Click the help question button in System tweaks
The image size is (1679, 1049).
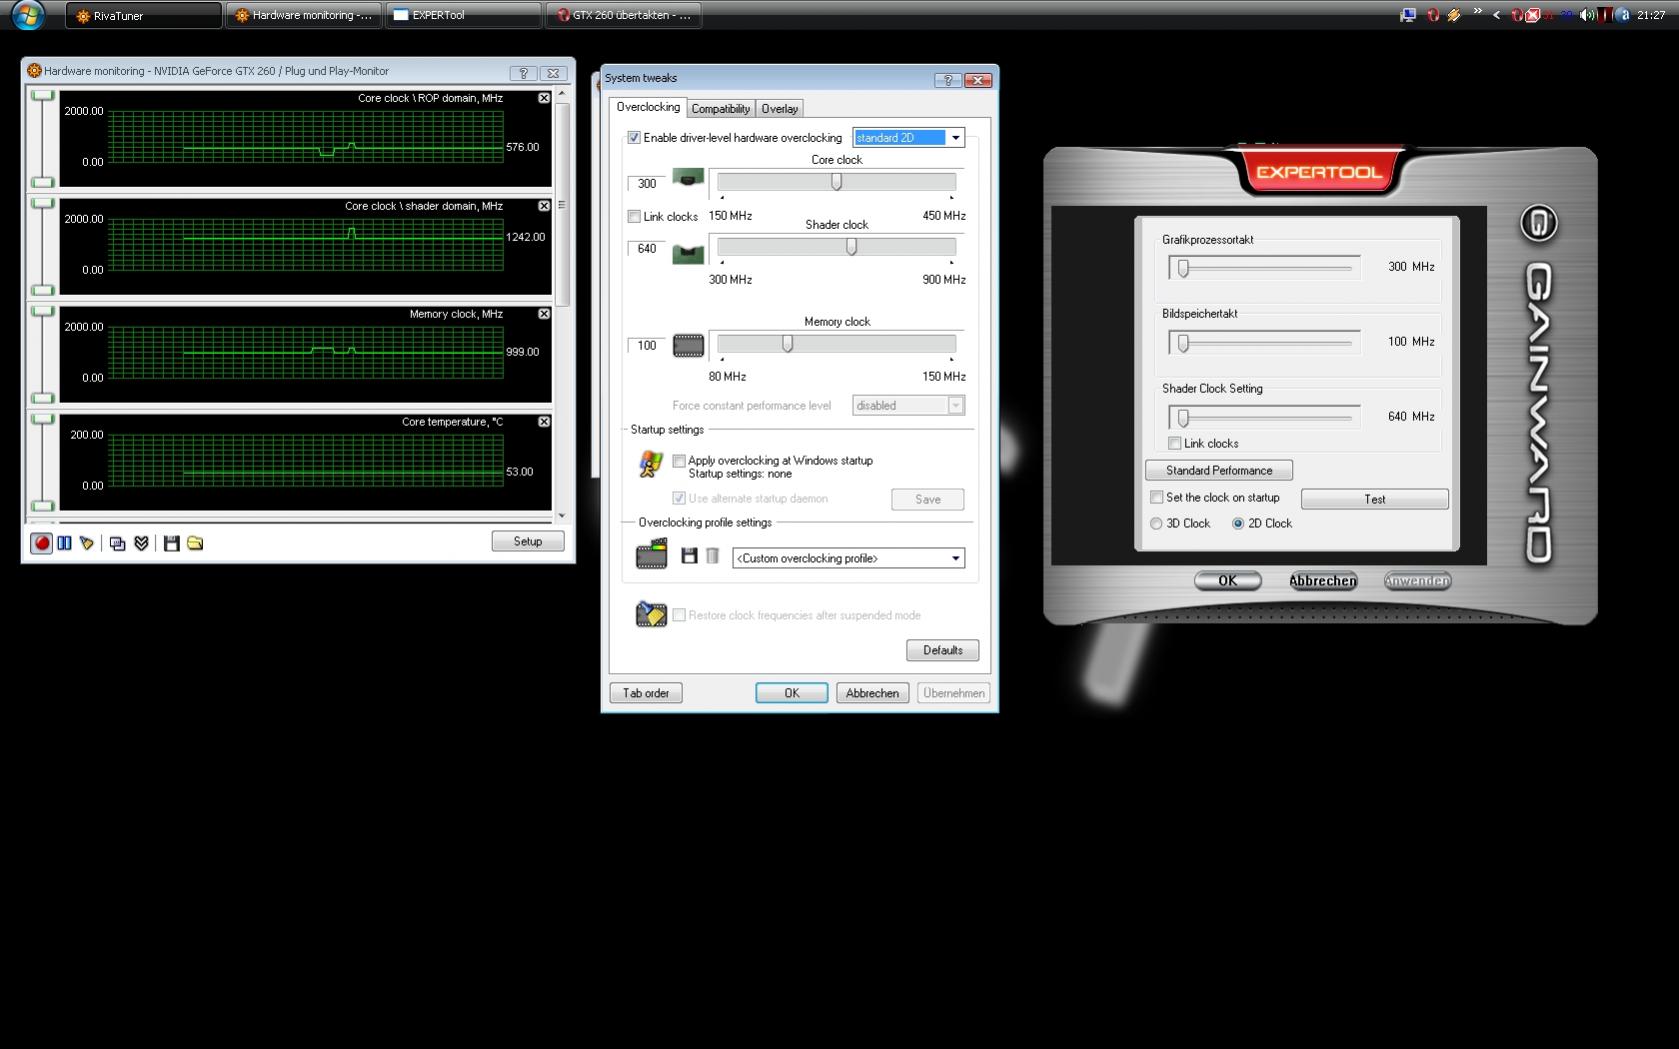(x=947, y=80)
